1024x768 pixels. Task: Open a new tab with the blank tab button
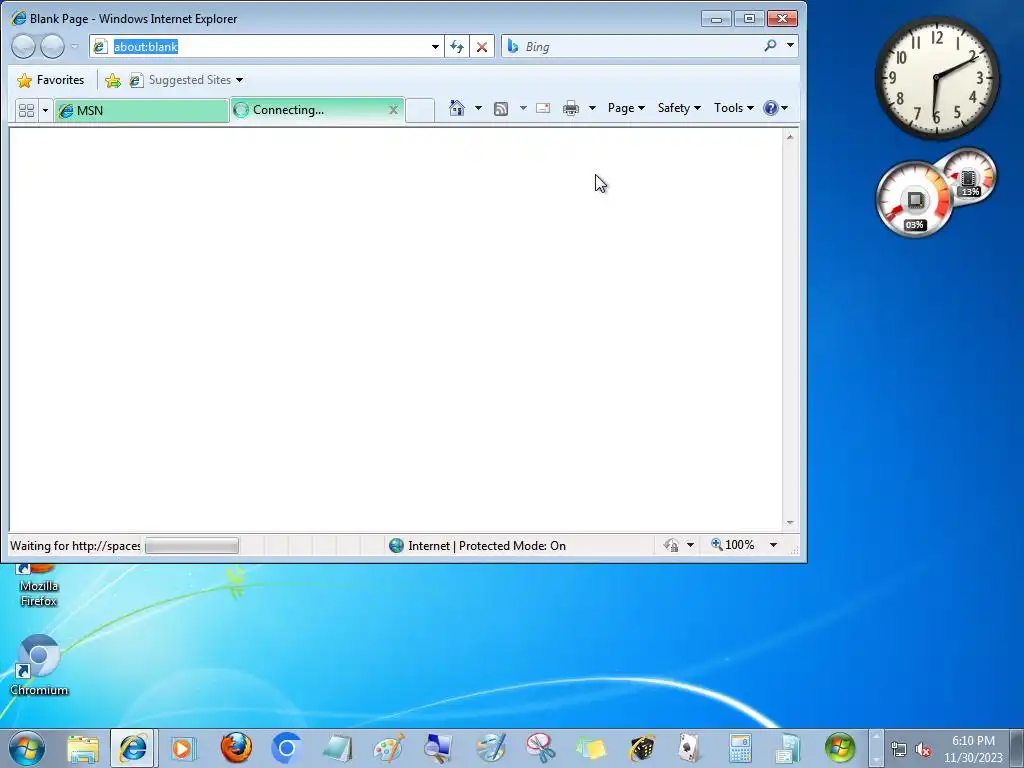[x=420, y=110]
